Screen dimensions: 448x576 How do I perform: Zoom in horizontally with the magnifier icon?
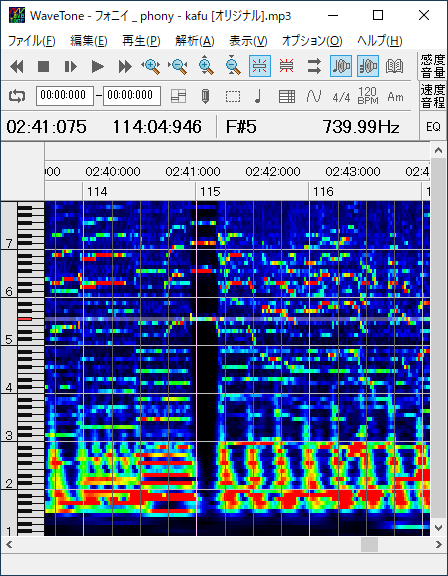coord(151,66)
